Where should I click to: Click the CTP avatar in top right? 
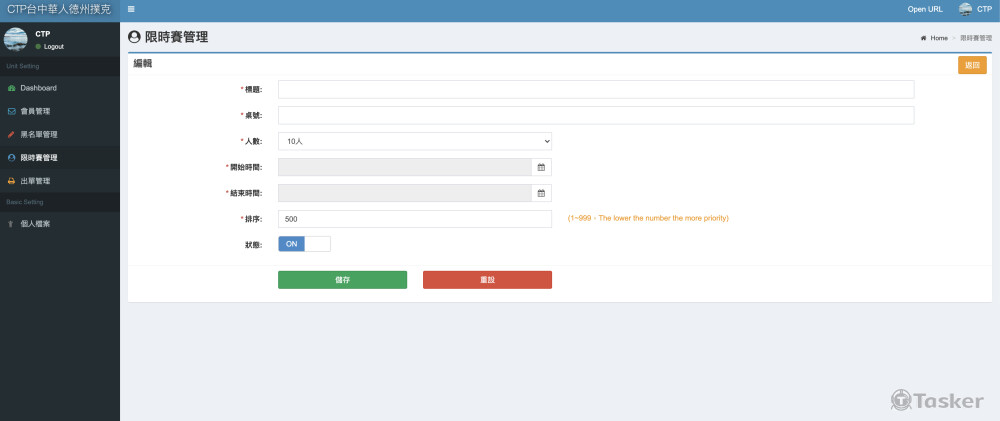(x=965, y=9)
